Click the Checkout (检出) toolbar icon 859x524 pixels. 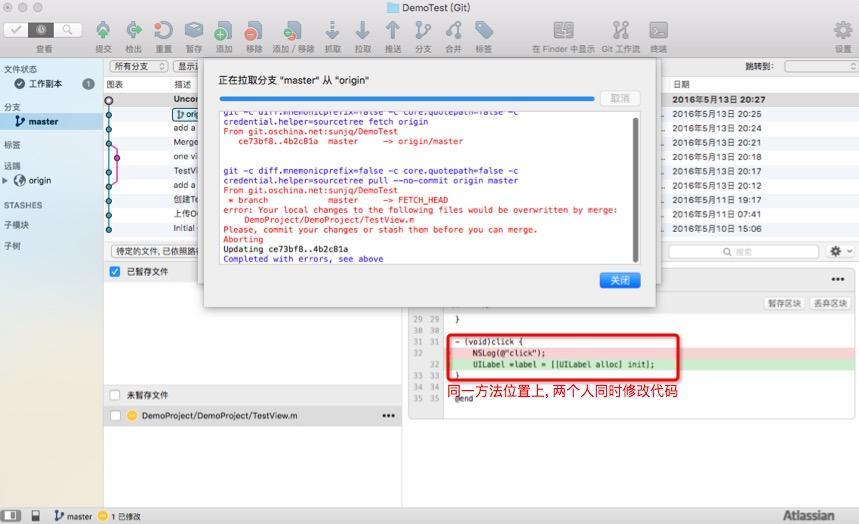134,31
